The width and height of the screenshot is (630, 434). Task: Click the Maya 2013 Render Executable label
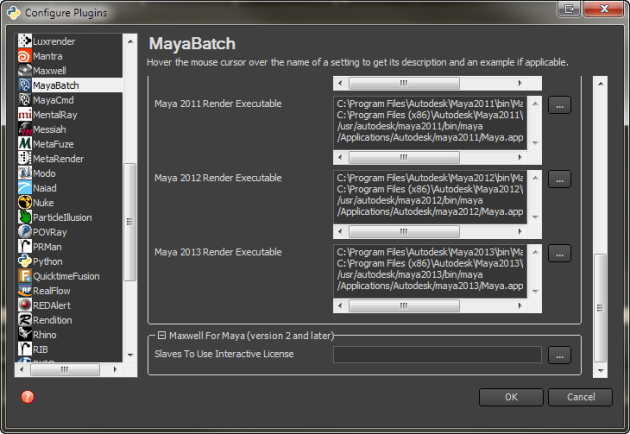218,252
